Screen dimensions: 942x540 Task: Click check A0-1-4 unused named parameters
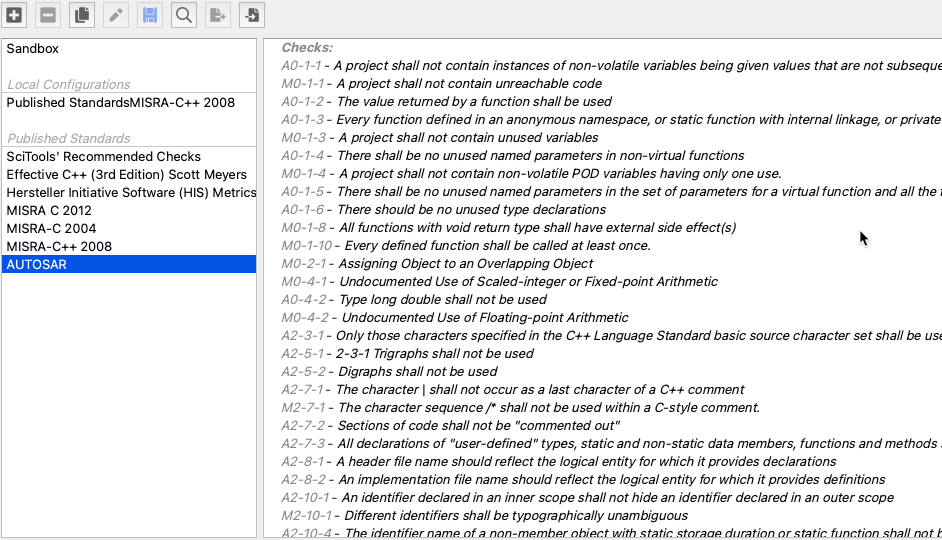click(513, 156)
